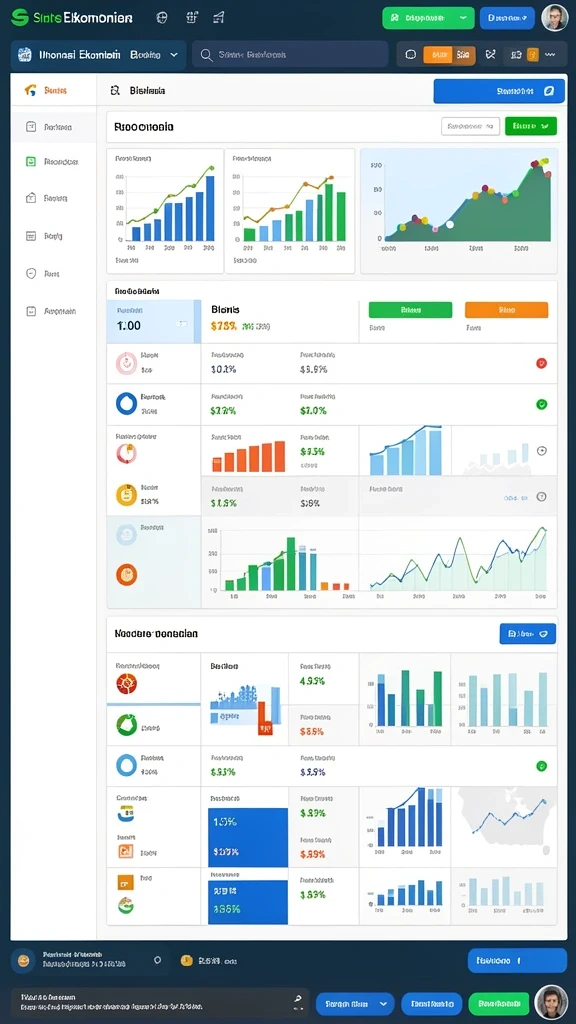Expand the small green dropdown button
This screenshot has width=576, height=1024.
pos(531,126)
